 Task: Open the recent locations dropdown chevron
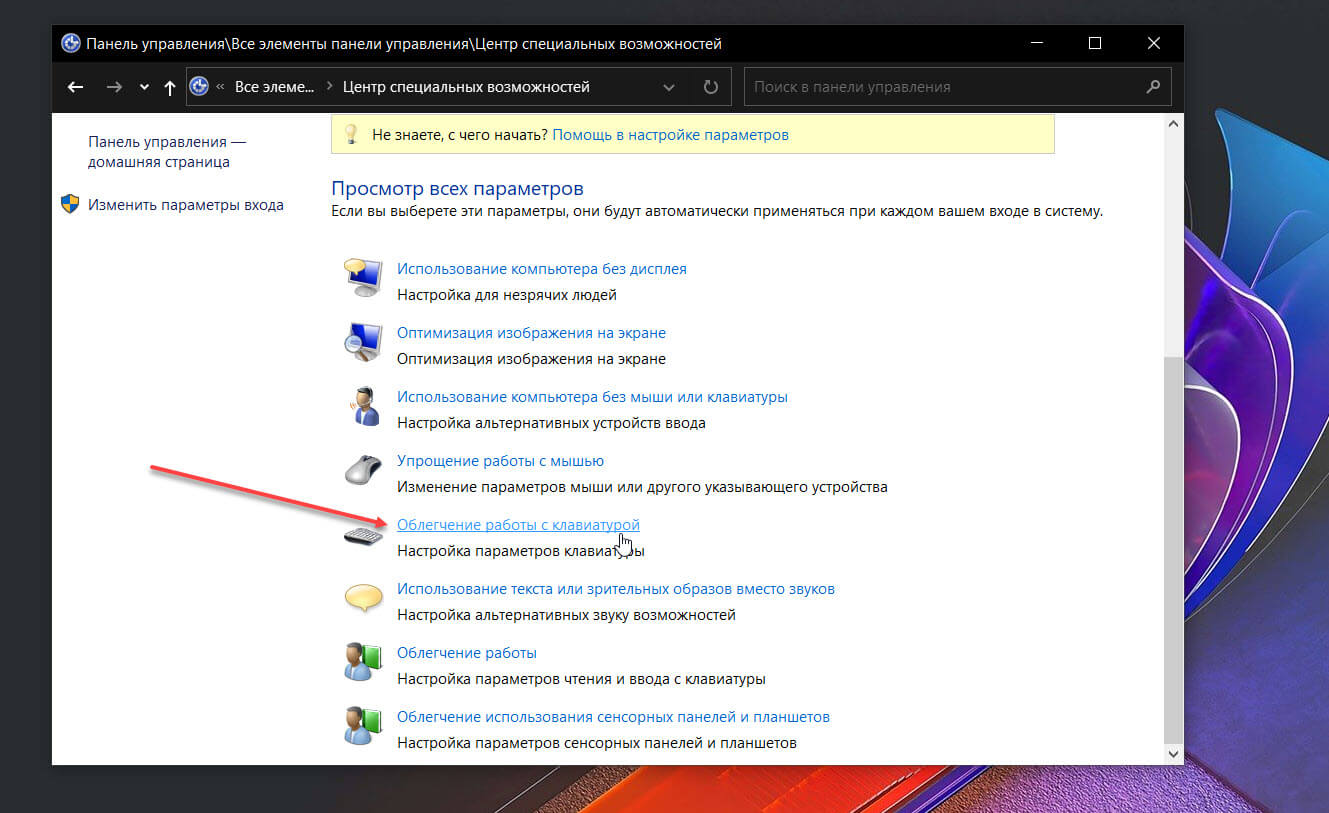pyautogui.click(x=144, y=87)
